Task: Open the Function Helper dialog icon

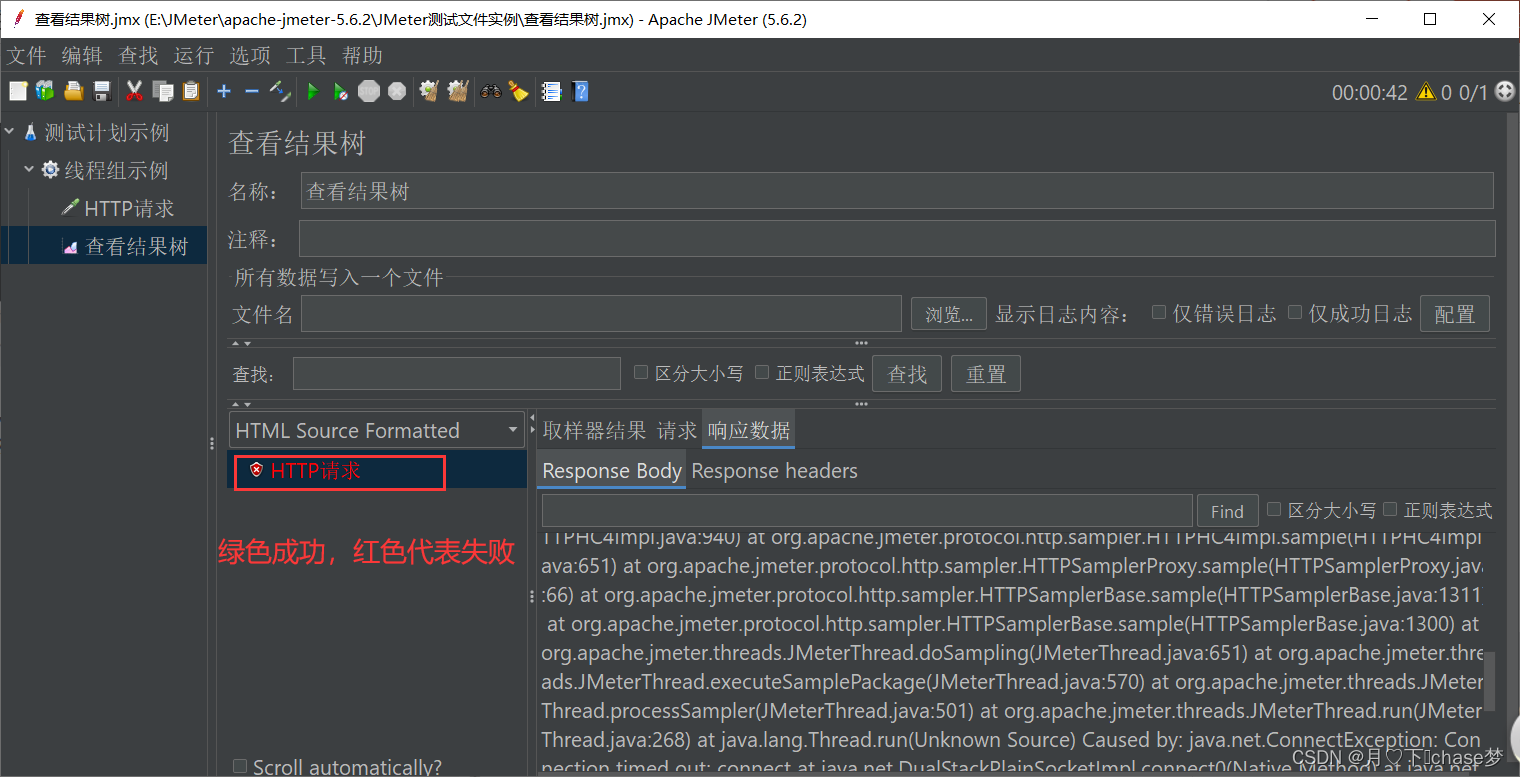Action: [x=551, y=92]
